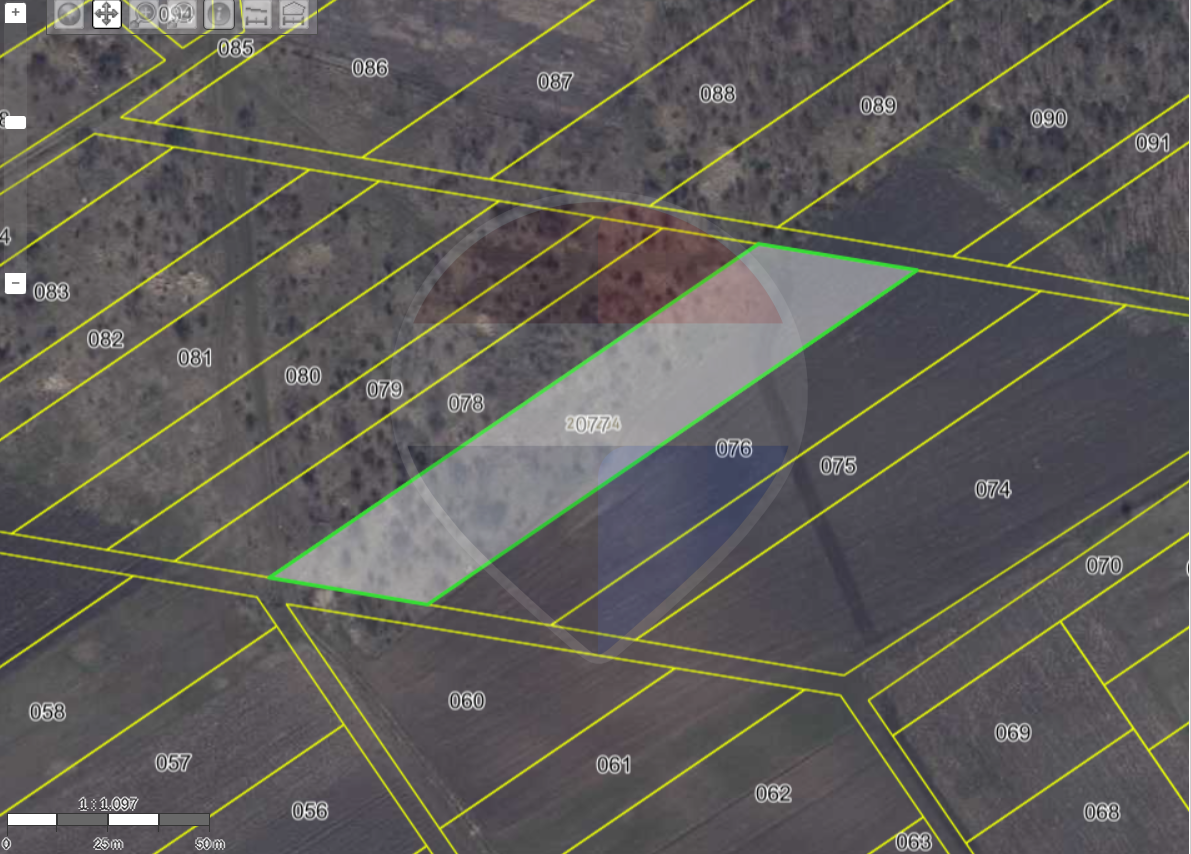Select the pan map tool
This screenshot has width=1191, height=854.
[107, 14]
